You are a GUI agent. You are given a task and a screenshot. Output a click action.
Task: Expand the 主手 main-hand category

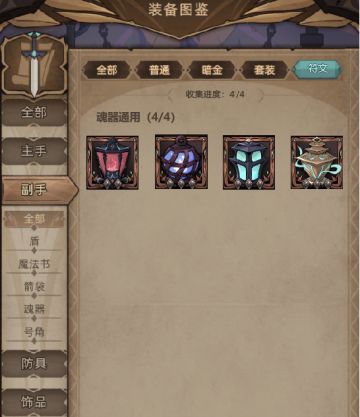point(34,151)
